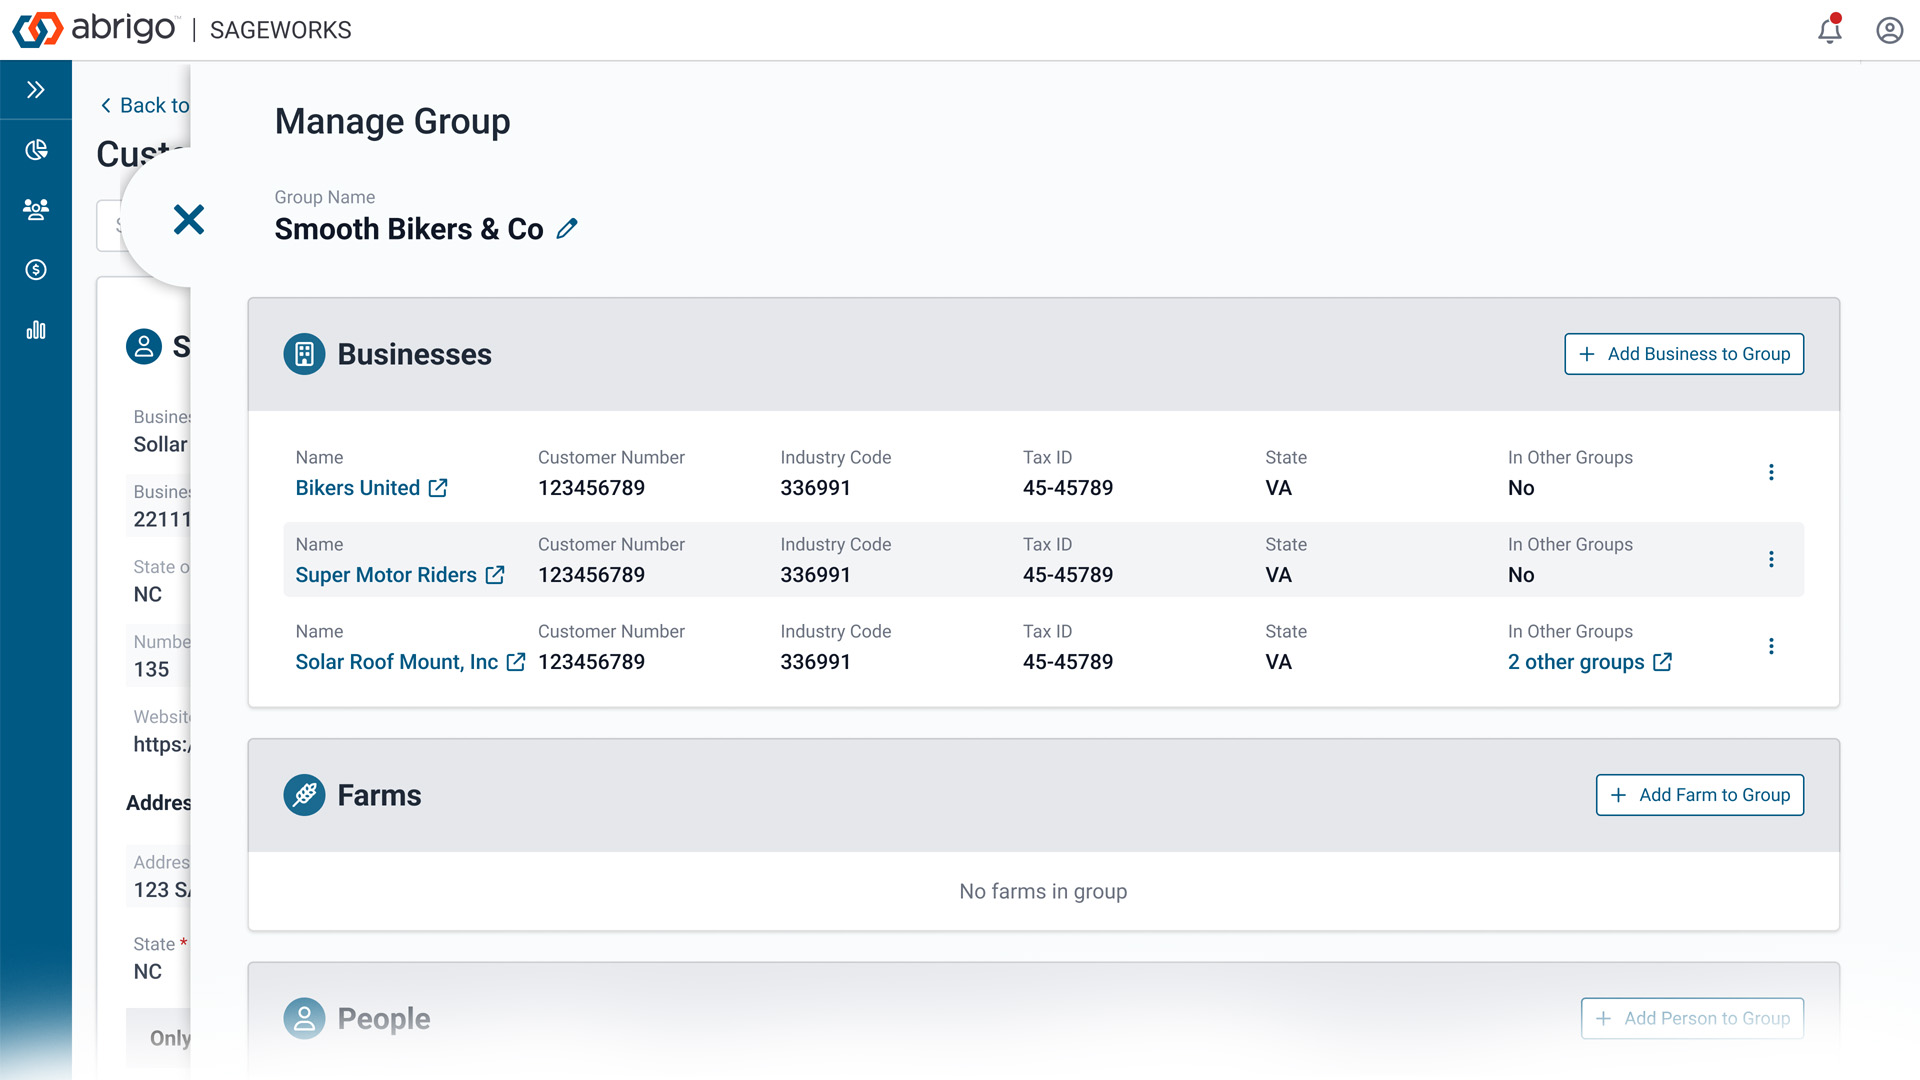Open the pie chart dashboard sidebar icon

click(x=36, y=150)
